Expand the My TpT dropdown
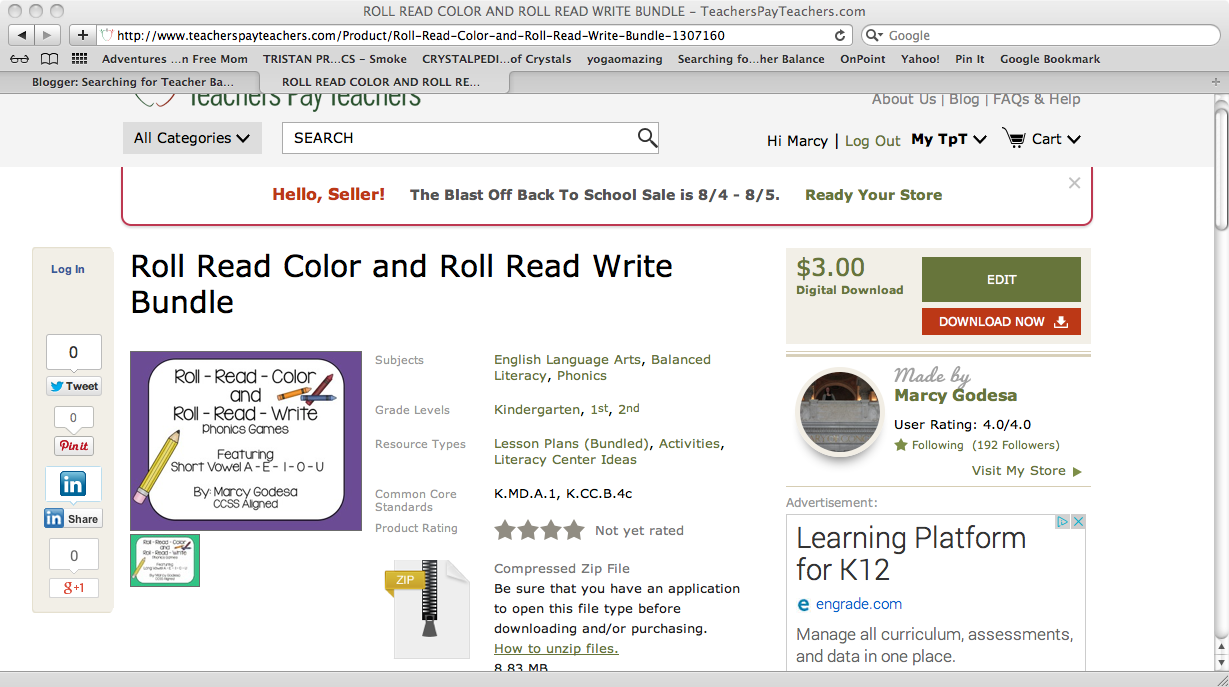1229x687 pixels. point(949,140)
